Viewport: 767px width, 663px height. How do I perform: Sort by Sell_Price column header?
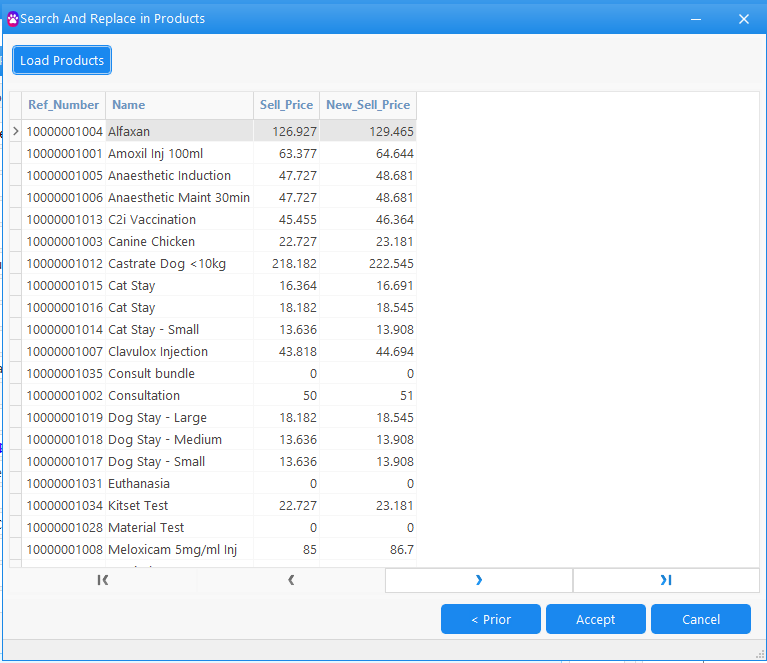tap(286, 105)
